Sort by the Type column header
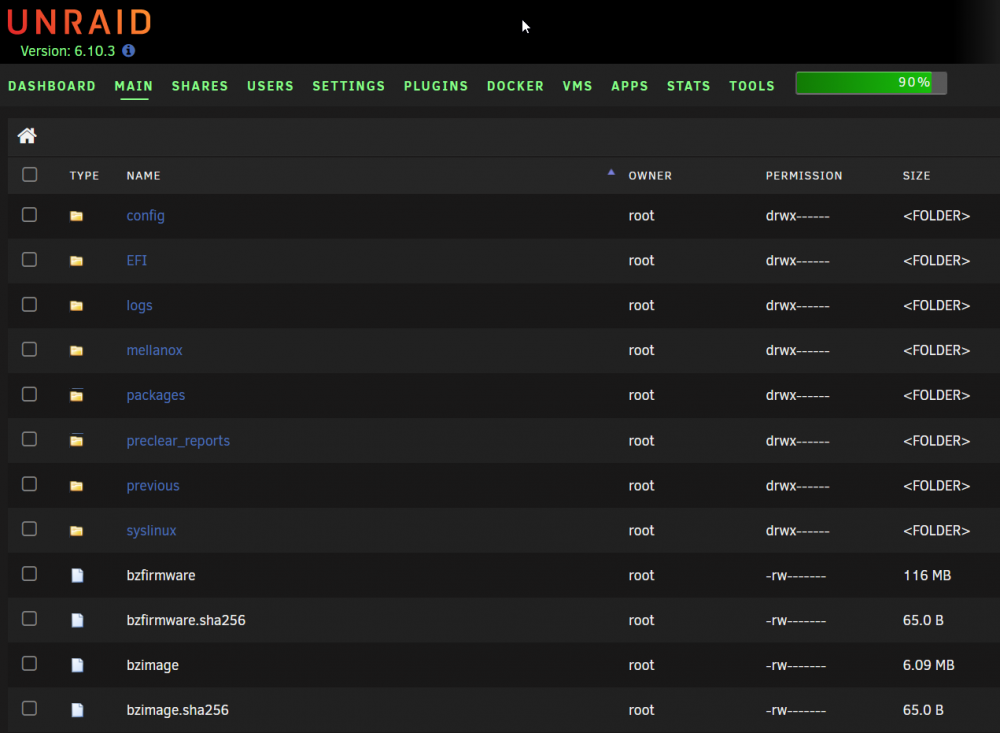Viewport: 1000px width, 733px height. [84, 175]
